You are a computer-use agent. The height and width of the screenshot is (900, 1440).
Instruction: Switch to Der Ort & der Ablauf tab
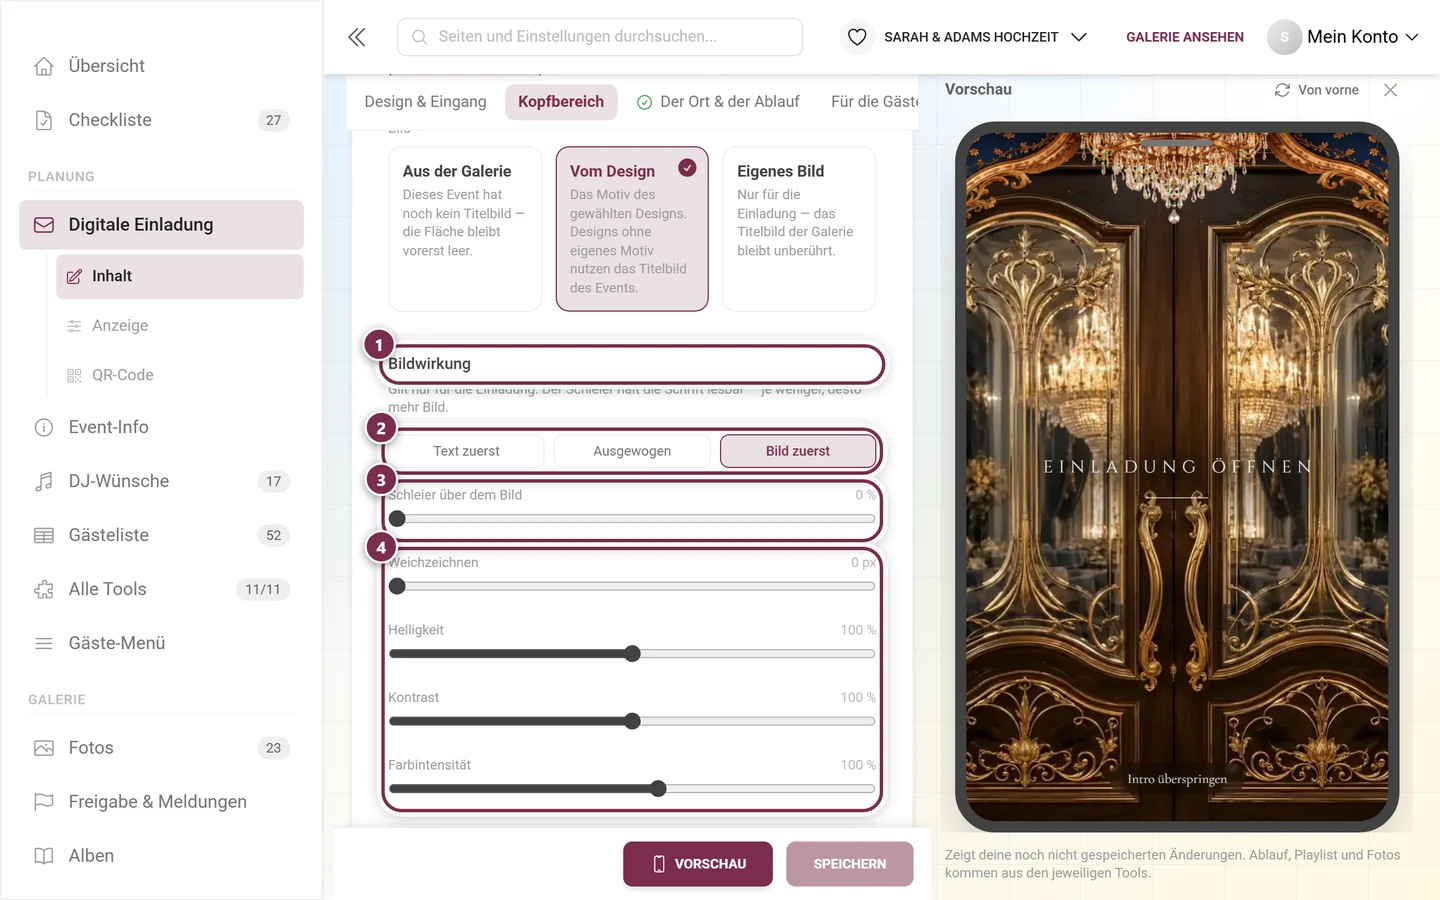(718, 102)
